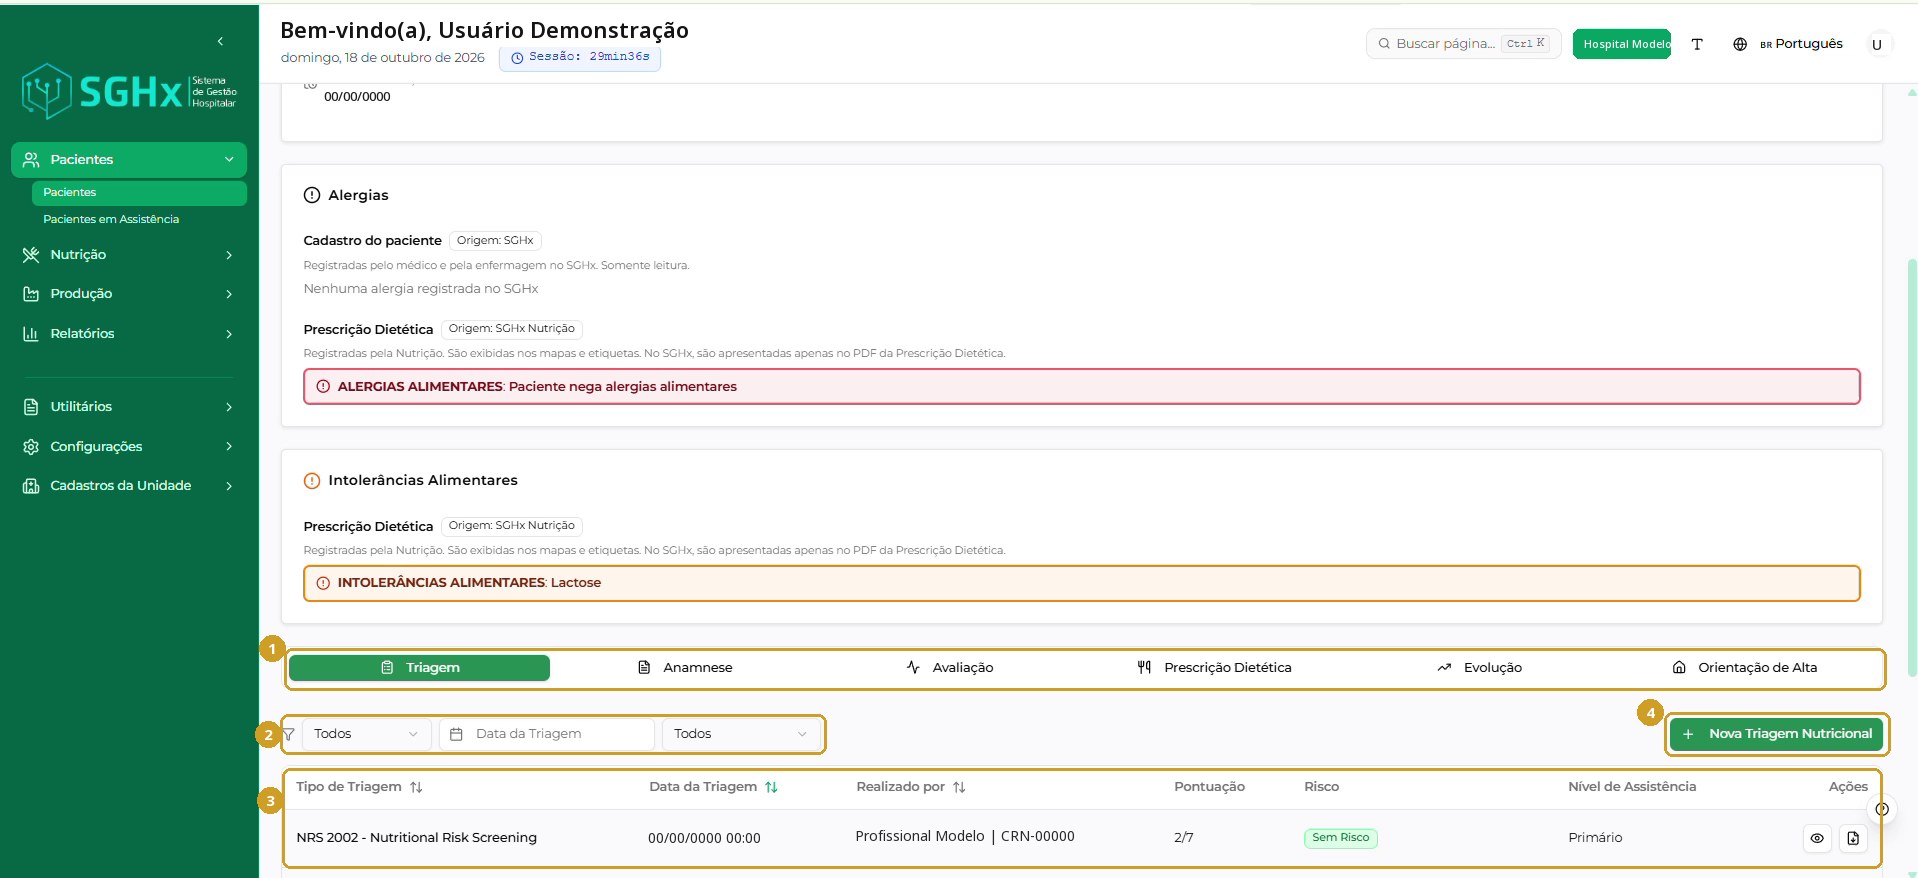Screen dimensions: 1918x878
Task: Select the NRS 2002 - Nutritional Risk Screening row text
Action: pos(417,838)
